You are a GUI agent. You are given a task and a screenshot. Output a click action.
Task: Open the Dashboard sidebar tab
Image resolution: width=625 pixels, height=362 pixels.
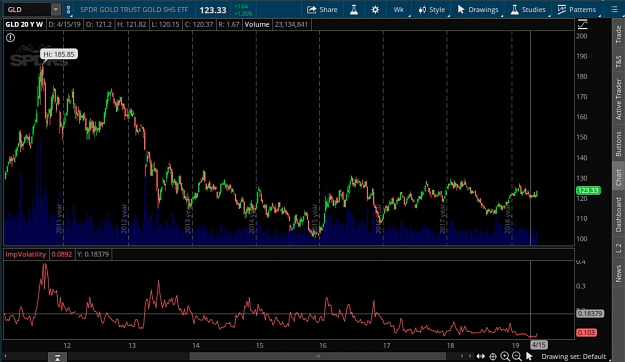(618, 214)
